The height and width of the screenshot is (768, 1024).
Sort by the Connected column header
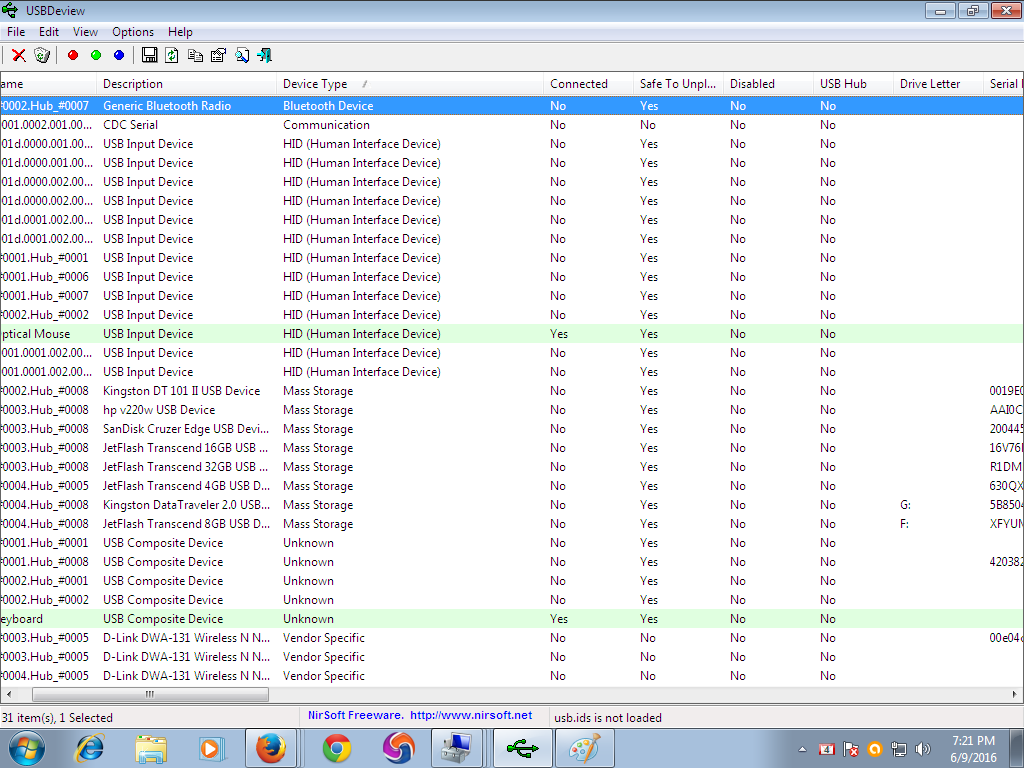pyautogui.click(x=588, y=84)
